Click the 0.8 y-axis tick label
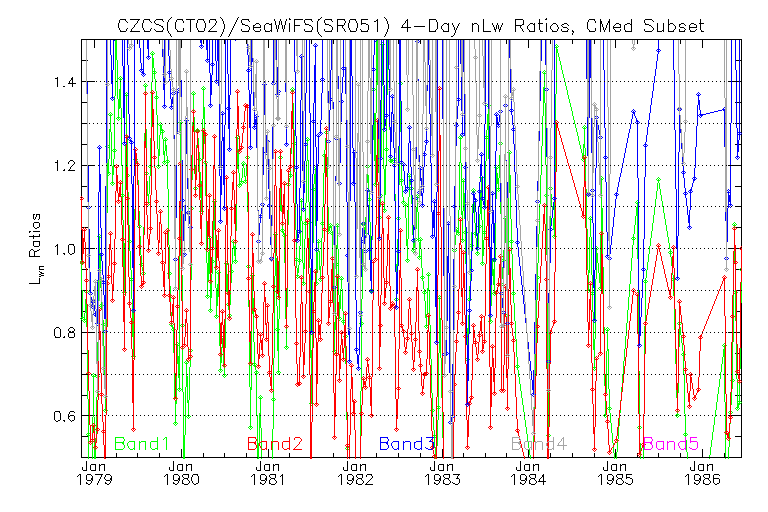This screenshot has height=512, width=768. pyautogui.click(x=65, y=333)
